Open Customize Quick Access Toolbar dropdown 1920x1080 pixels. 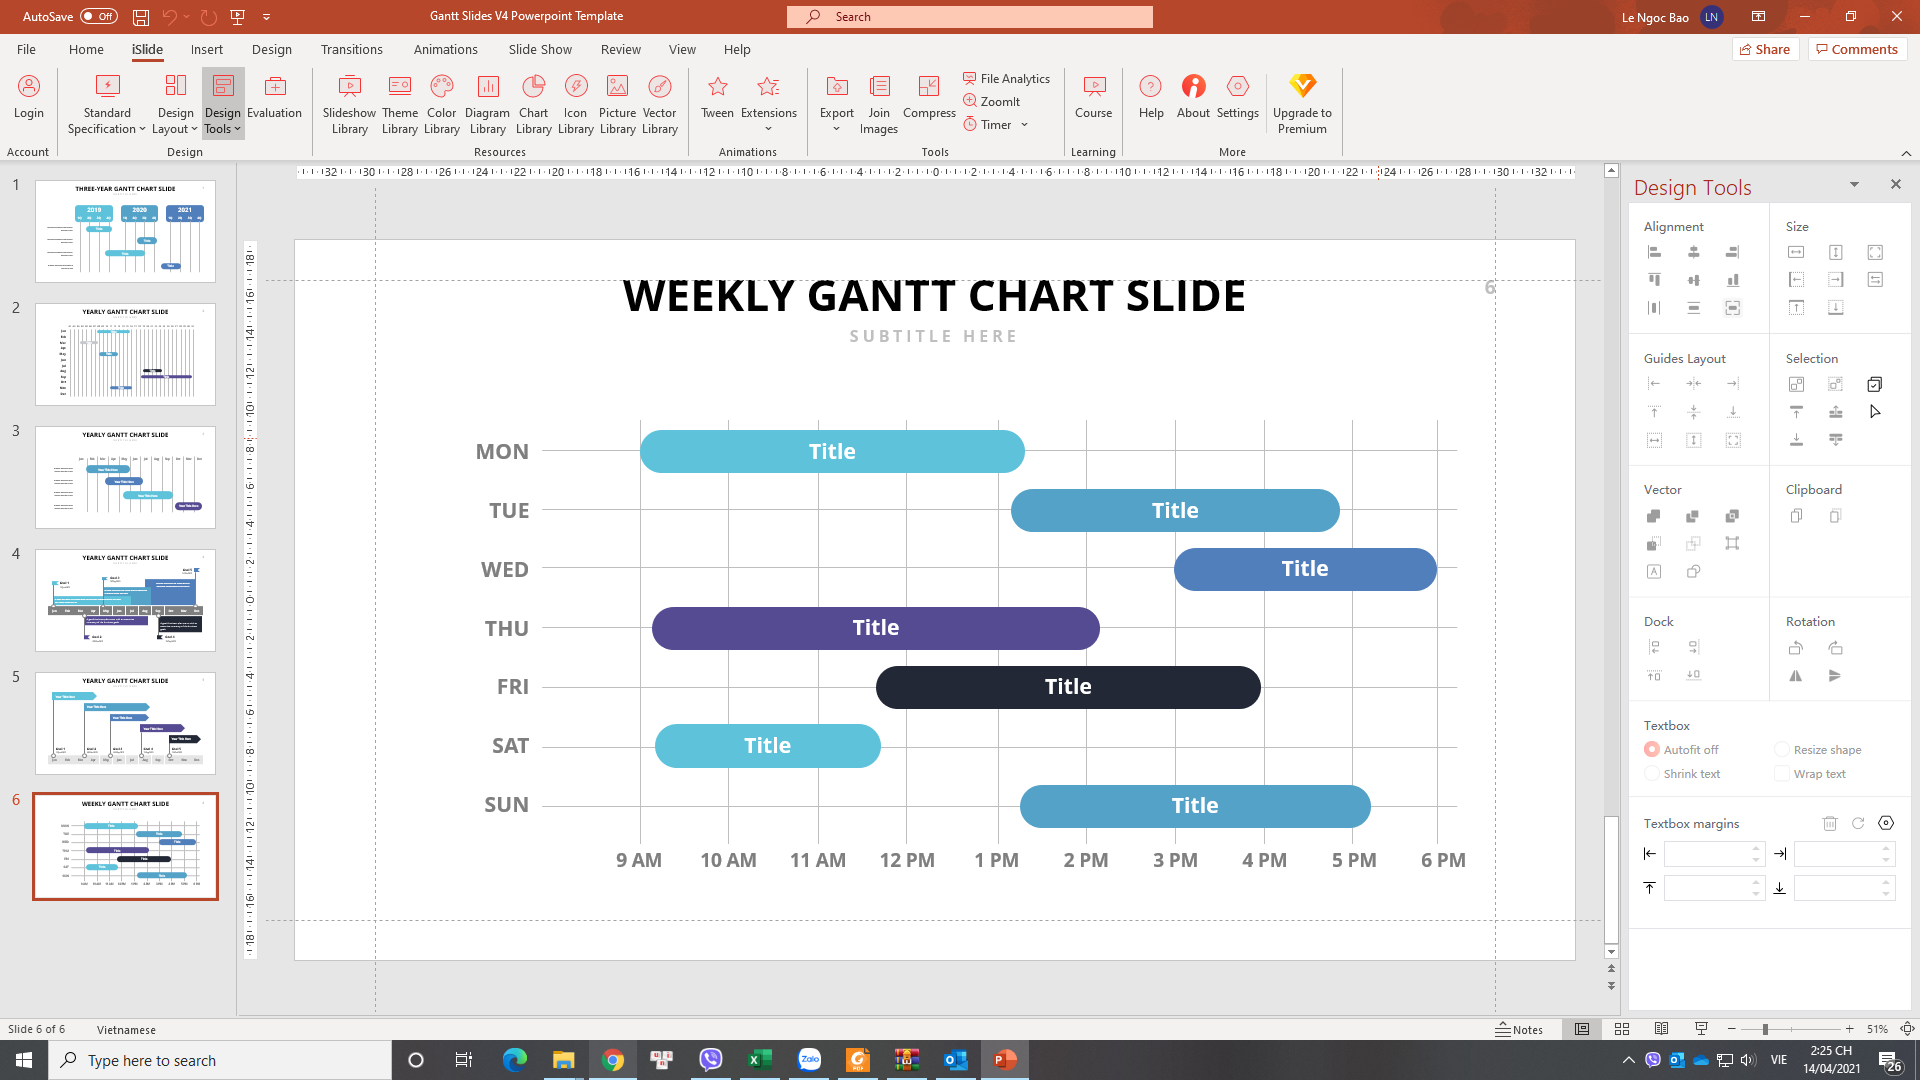(x=267, y=17)
